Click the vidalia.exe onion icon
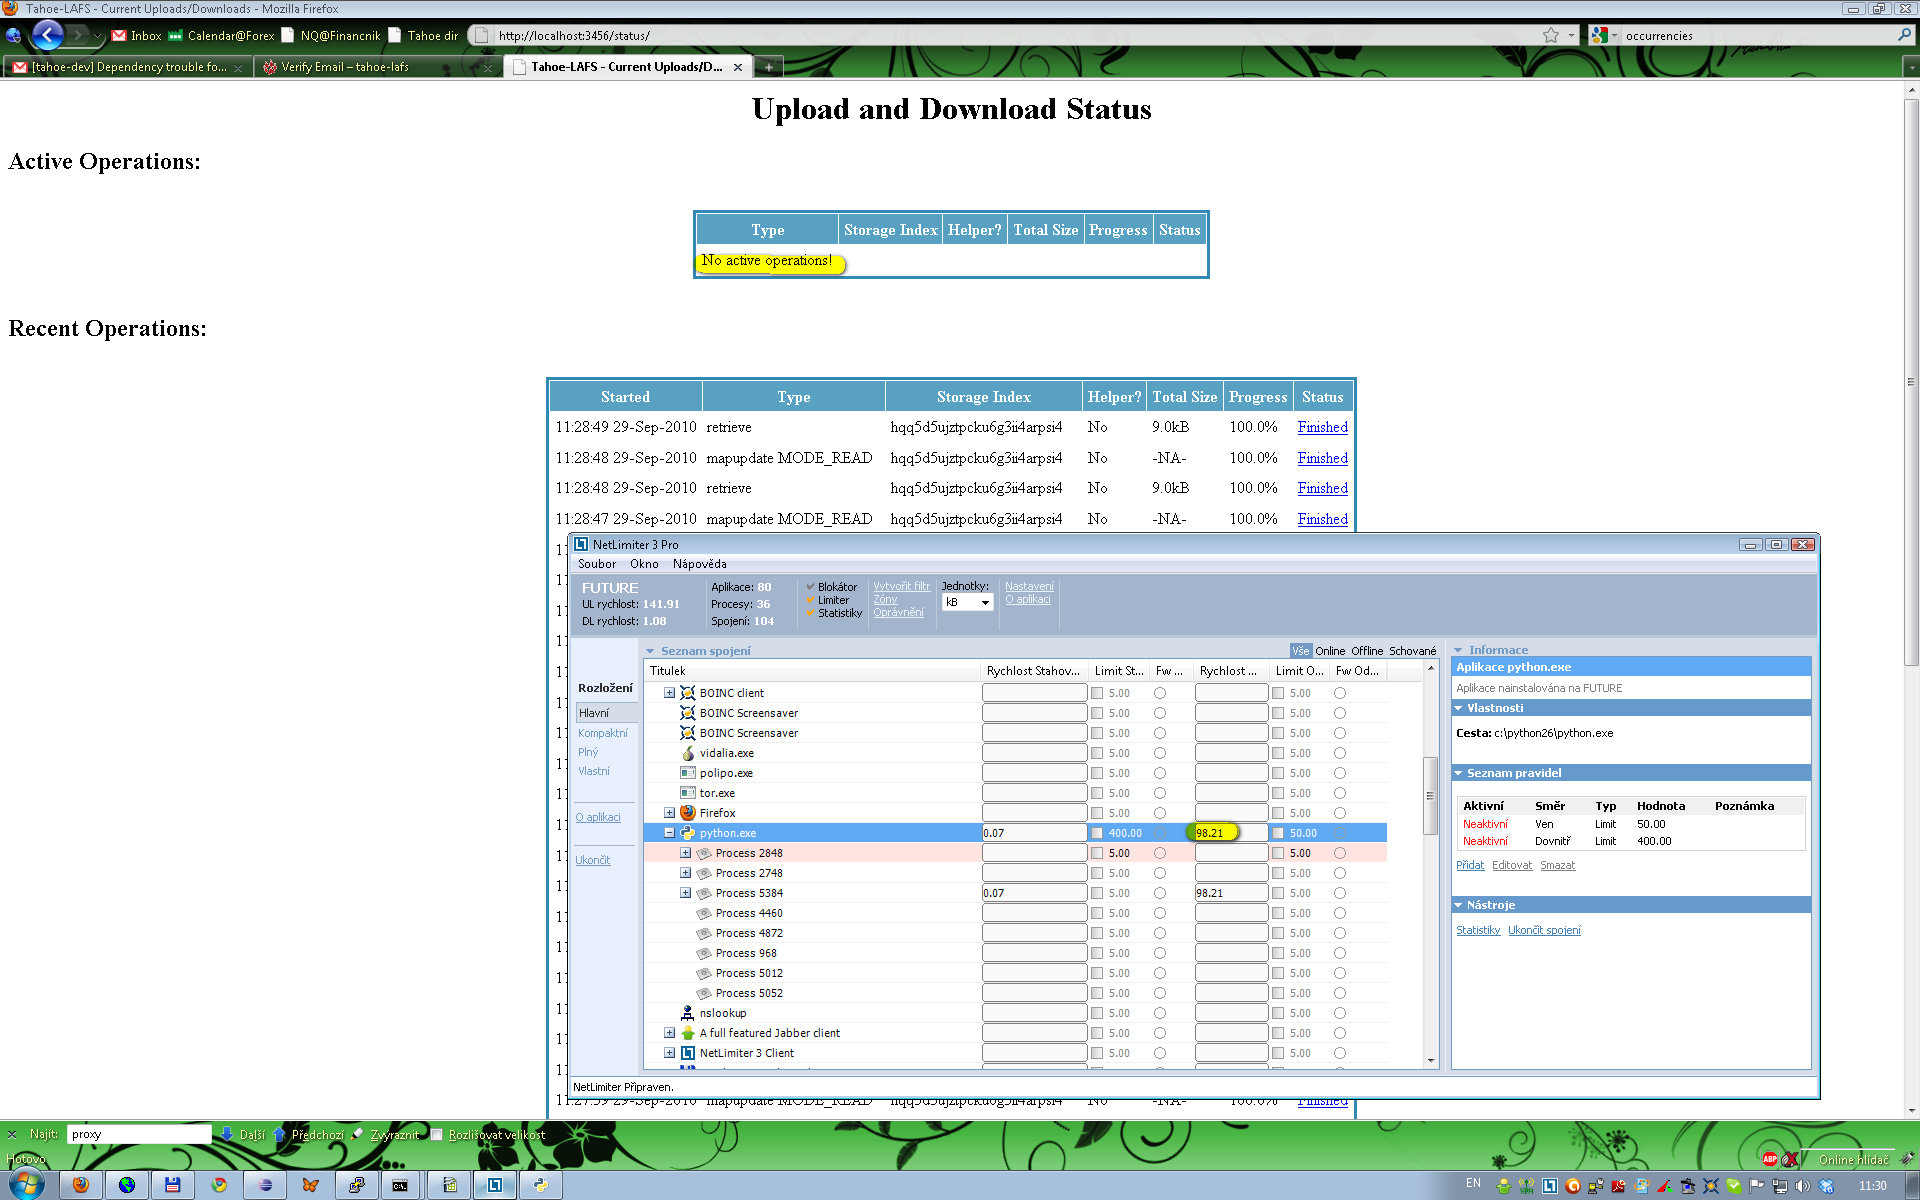This screenshot has width=1920, height=1200. (x=688, y=753)
